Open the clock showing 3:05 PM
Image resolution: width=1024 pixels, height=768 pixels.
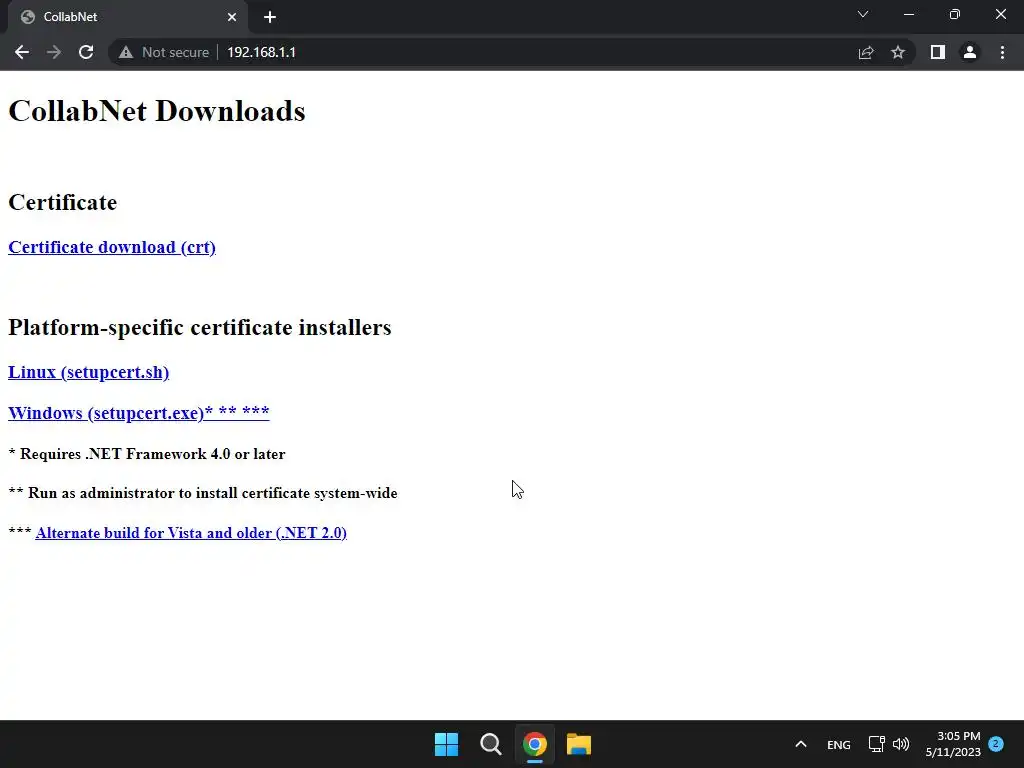coord(953,744)
